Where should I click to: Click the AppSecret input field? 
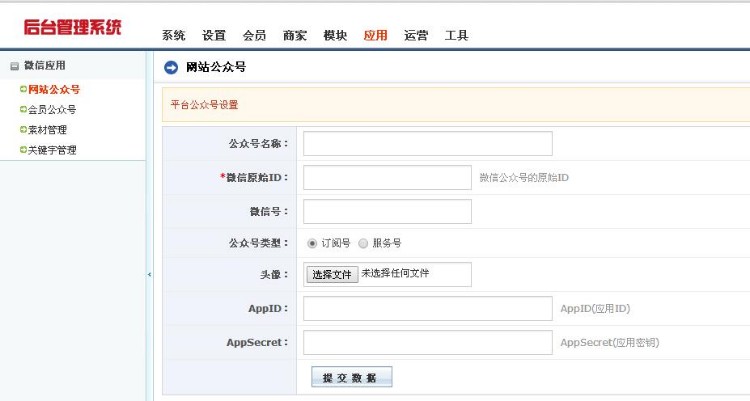tap(428, 343)
